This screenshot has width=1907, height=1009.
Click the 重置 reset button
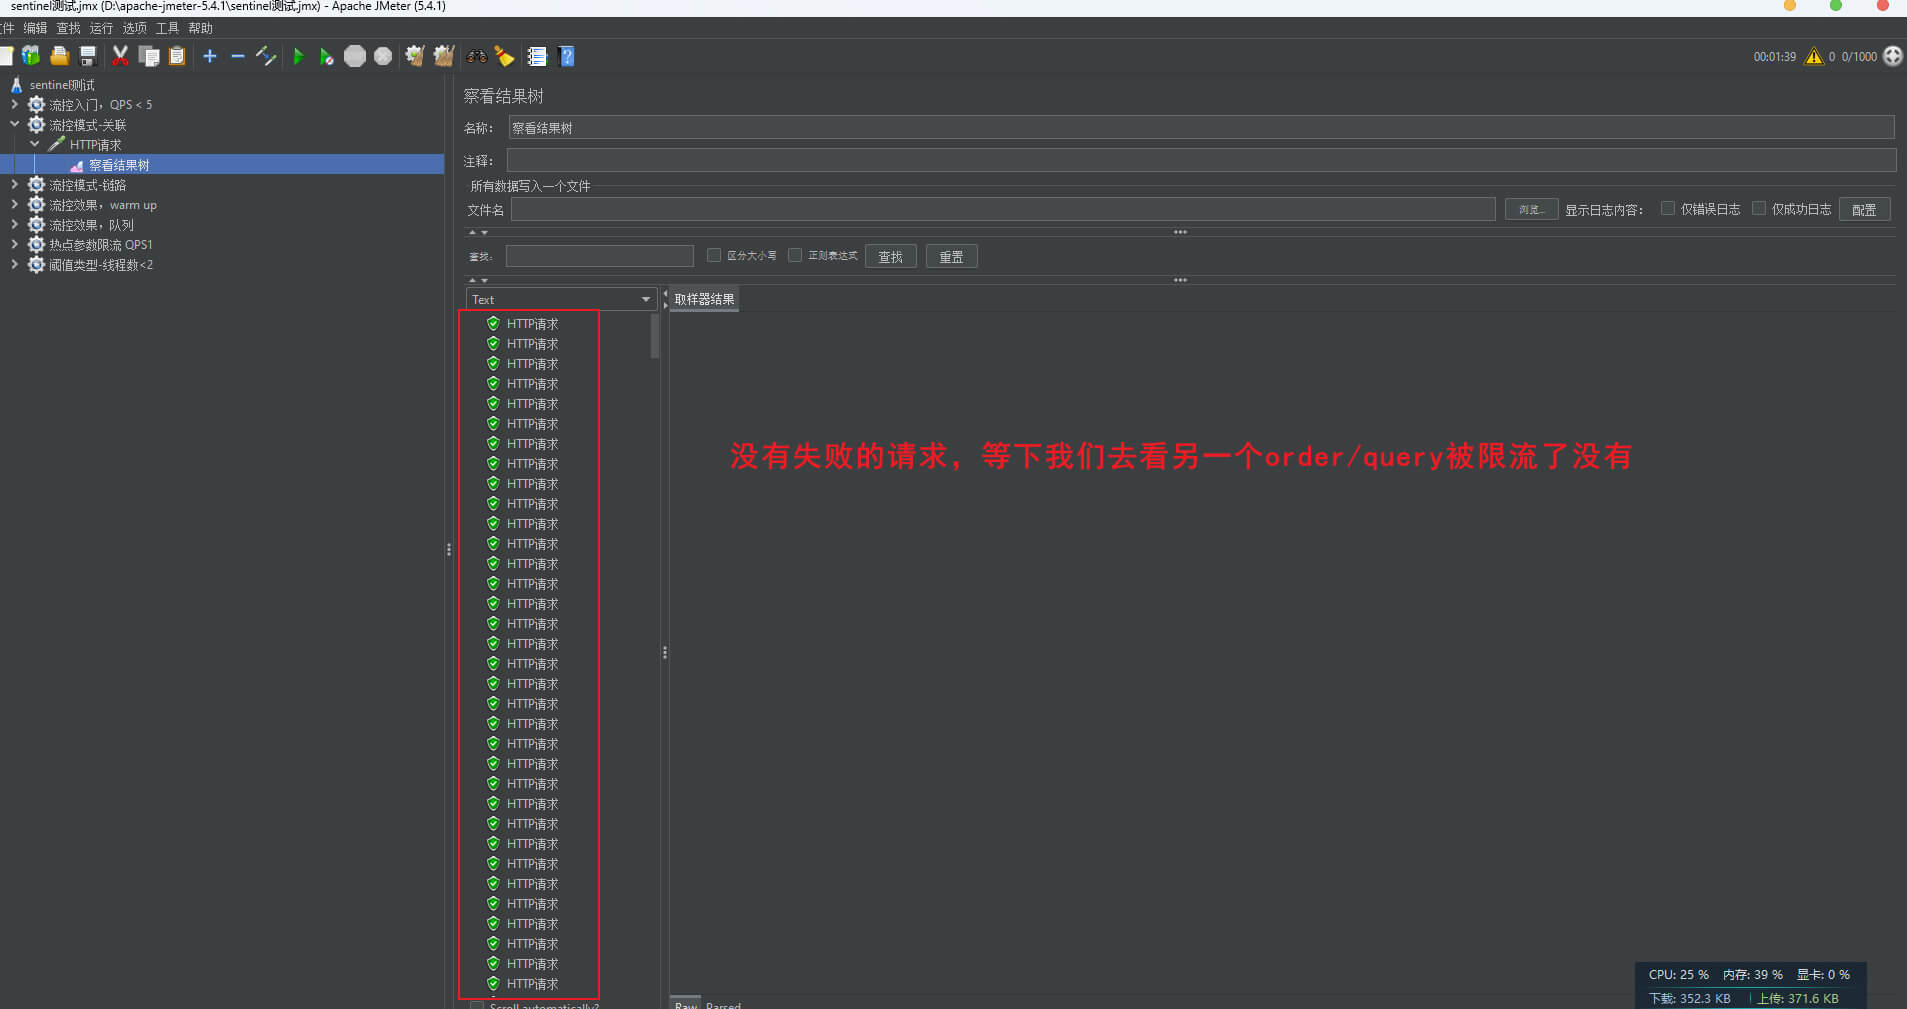[x=951, y=256]
